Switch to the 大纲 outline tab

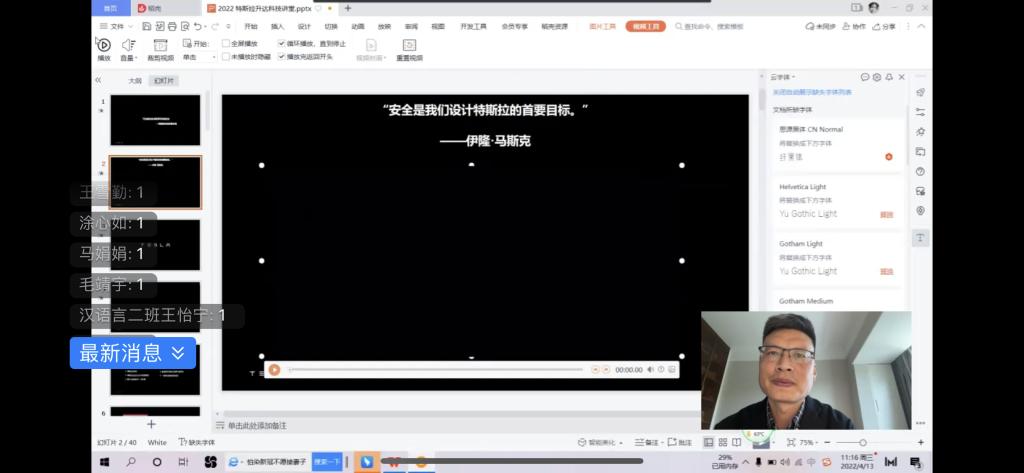point(135,80)
